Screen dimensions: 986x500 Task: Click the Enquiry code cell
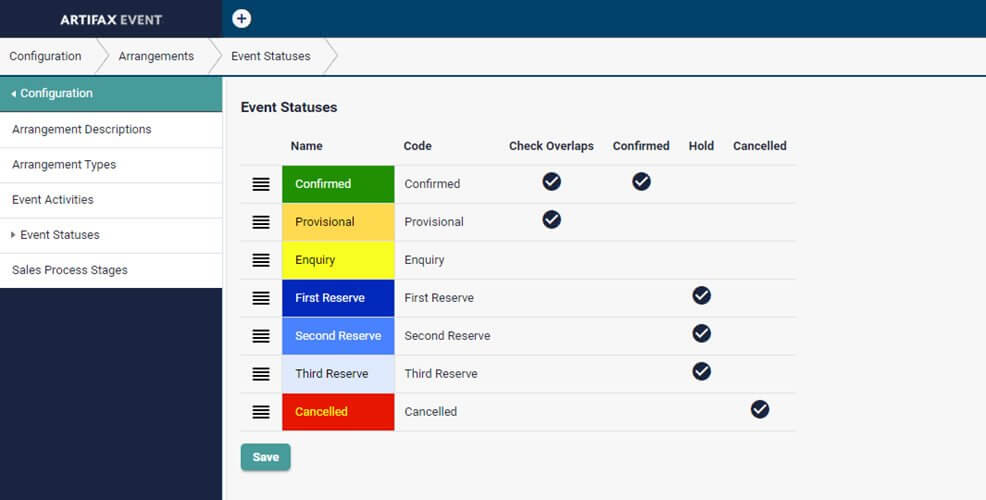(x=424, y=260)
